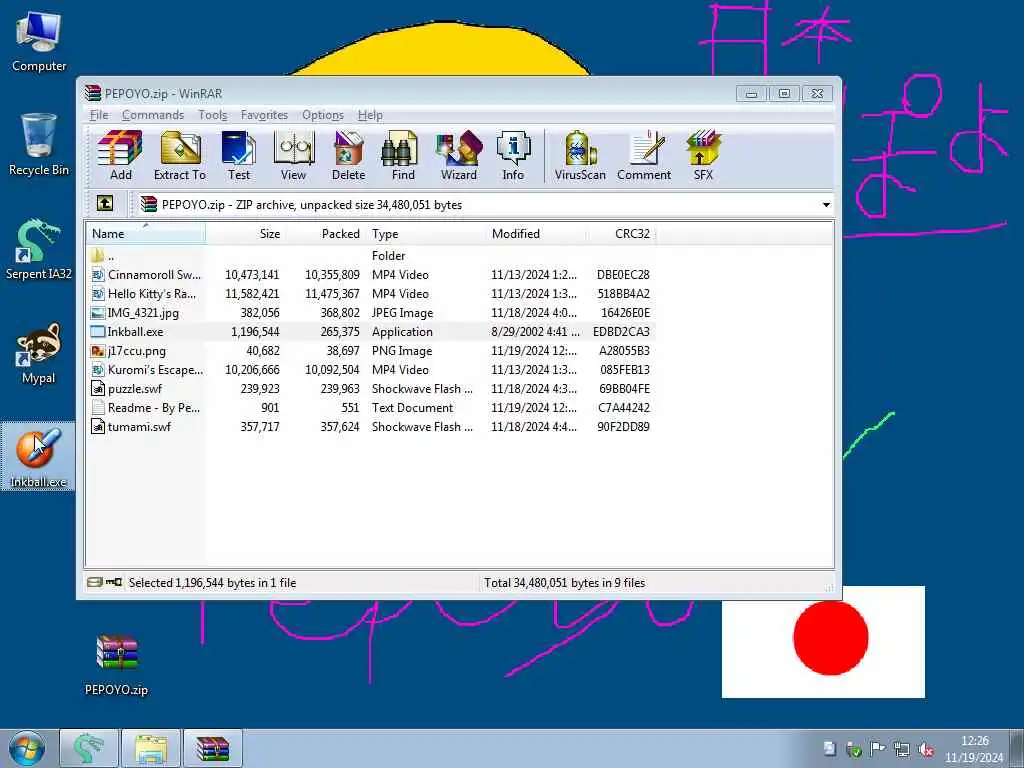1024x768 pixels.
Task: Click the drive icon in status bar
Action: tap(95, 582)
